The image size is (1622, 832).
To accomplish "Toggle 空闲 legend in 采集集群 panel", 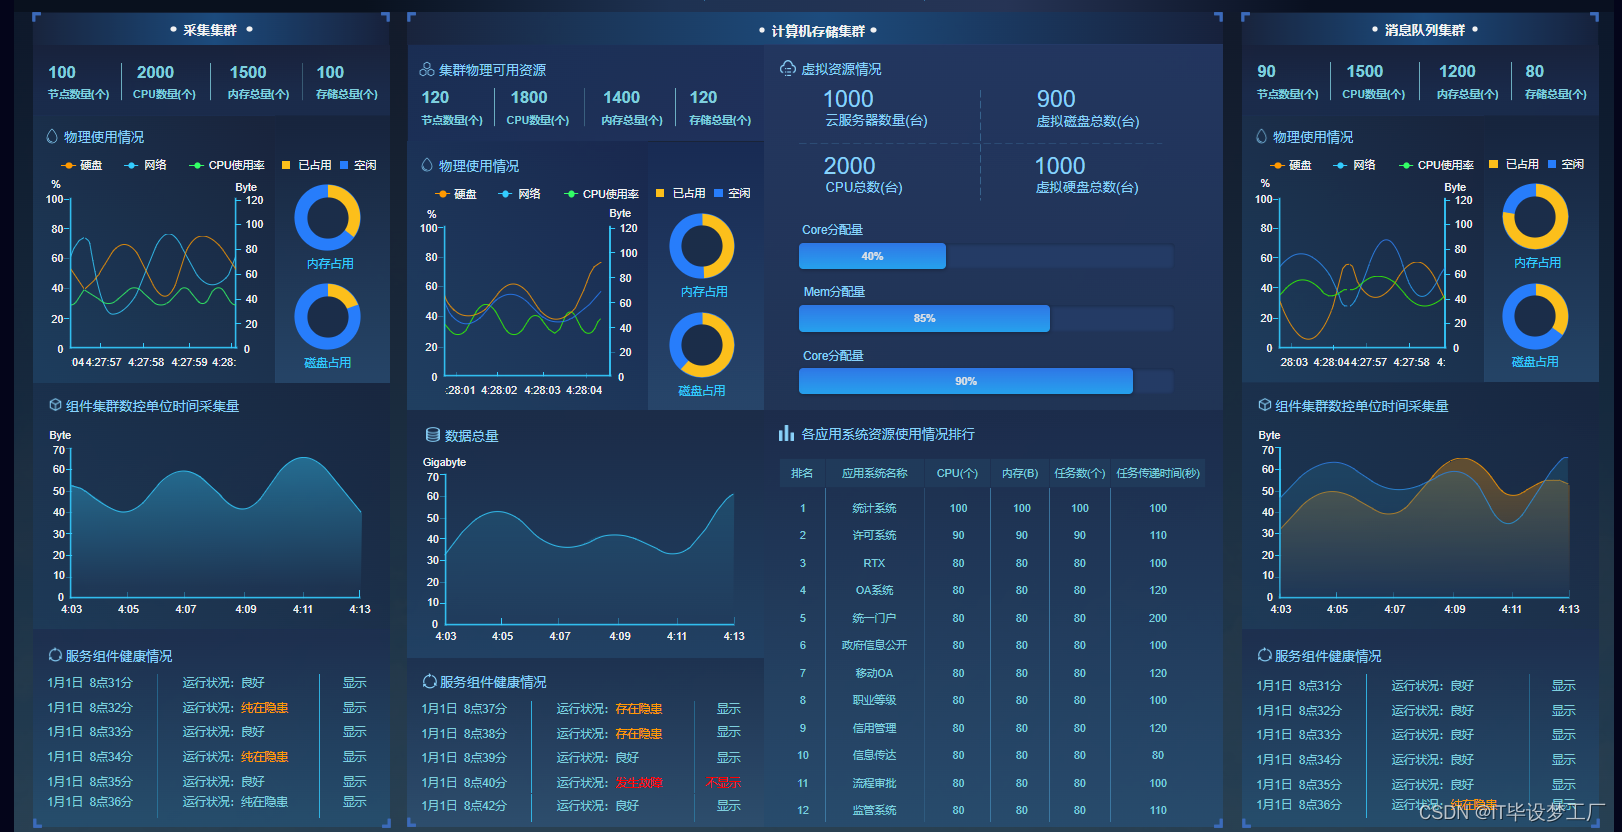I will pyautogui.click(x=358, y=165).
